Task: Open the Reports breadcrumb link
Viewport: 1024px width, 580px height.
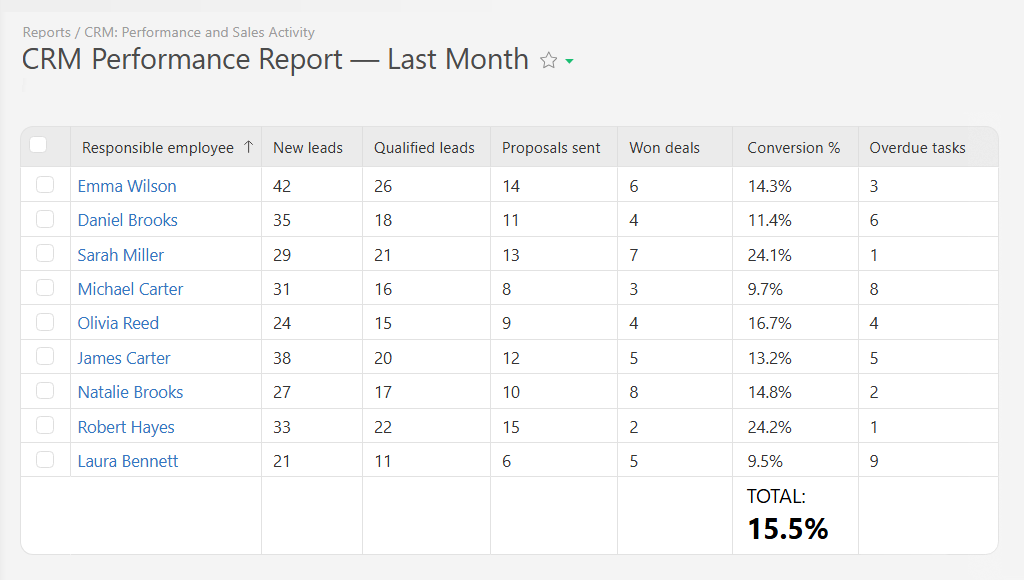Action: click(46, 32)
